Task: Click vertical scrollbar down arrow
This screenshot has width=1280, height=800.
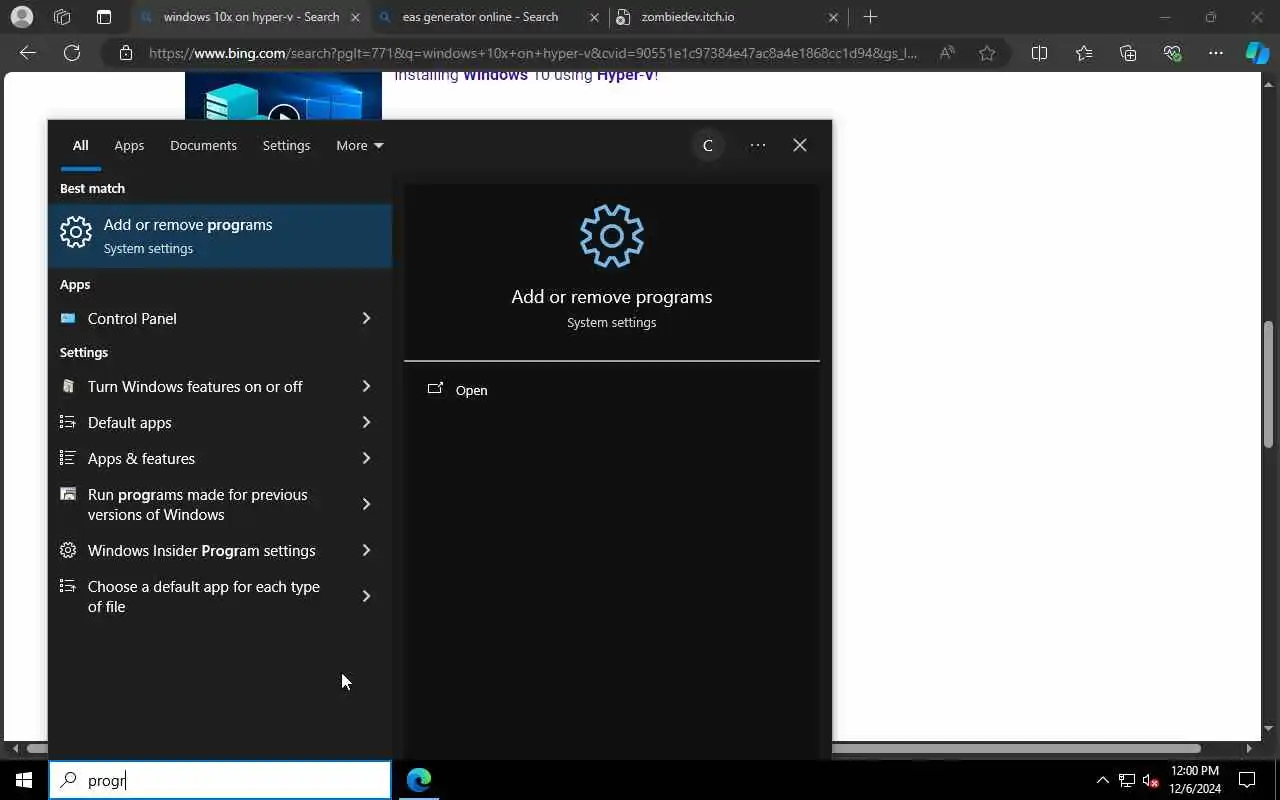Action: point(1268,729)
